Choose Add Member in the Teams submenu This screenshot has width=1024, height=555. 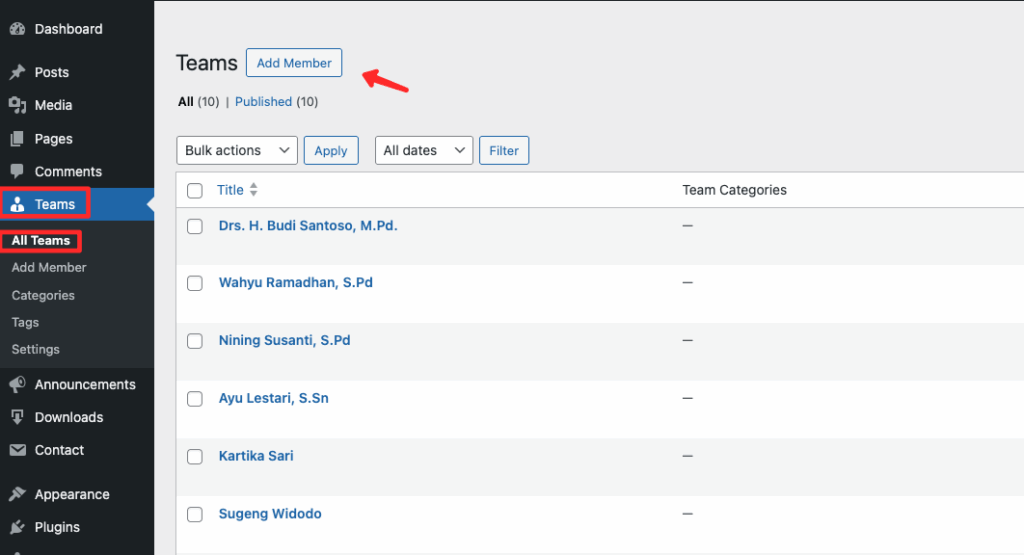click(49, 267)
